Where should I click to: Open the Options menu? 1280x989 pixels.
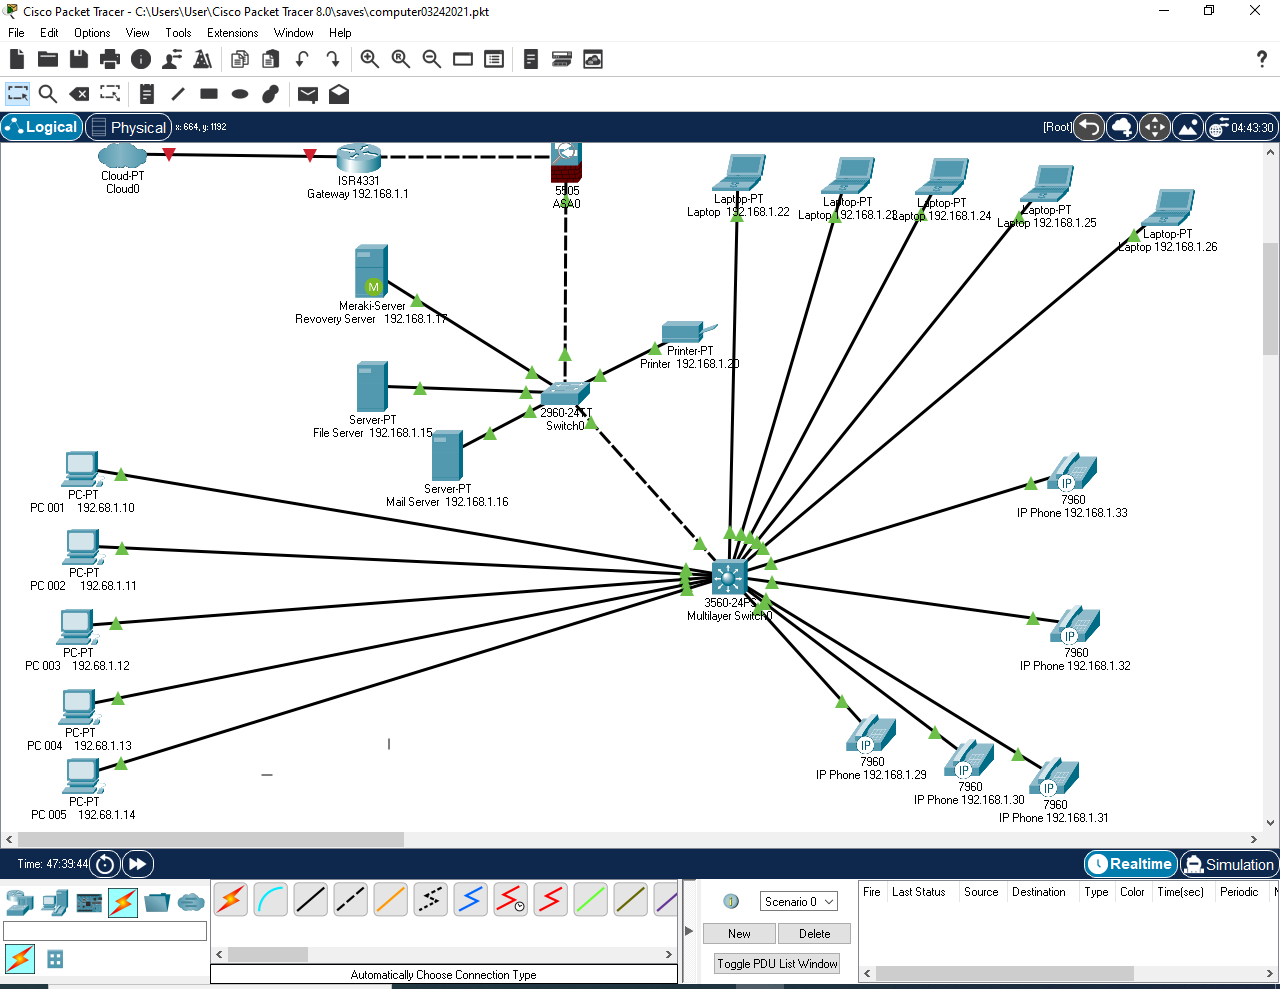[x=92, y=33]
